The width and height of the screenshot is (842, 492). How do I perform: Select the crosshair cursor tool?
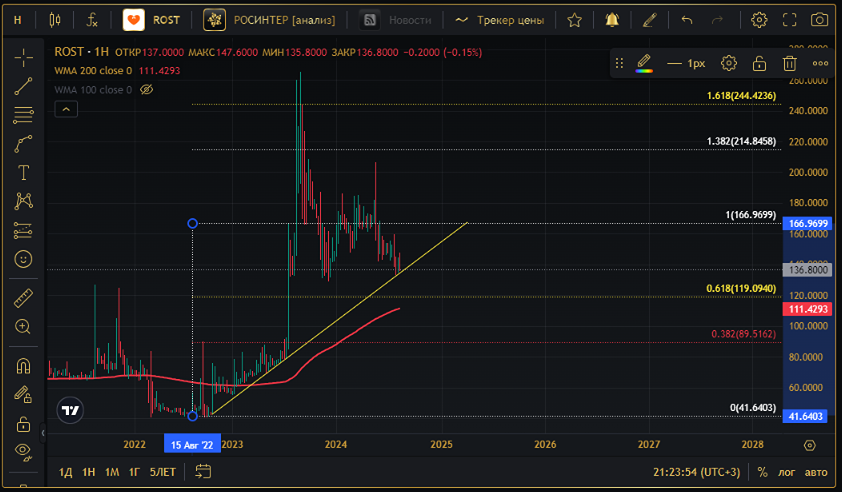(x=23, y=57)
